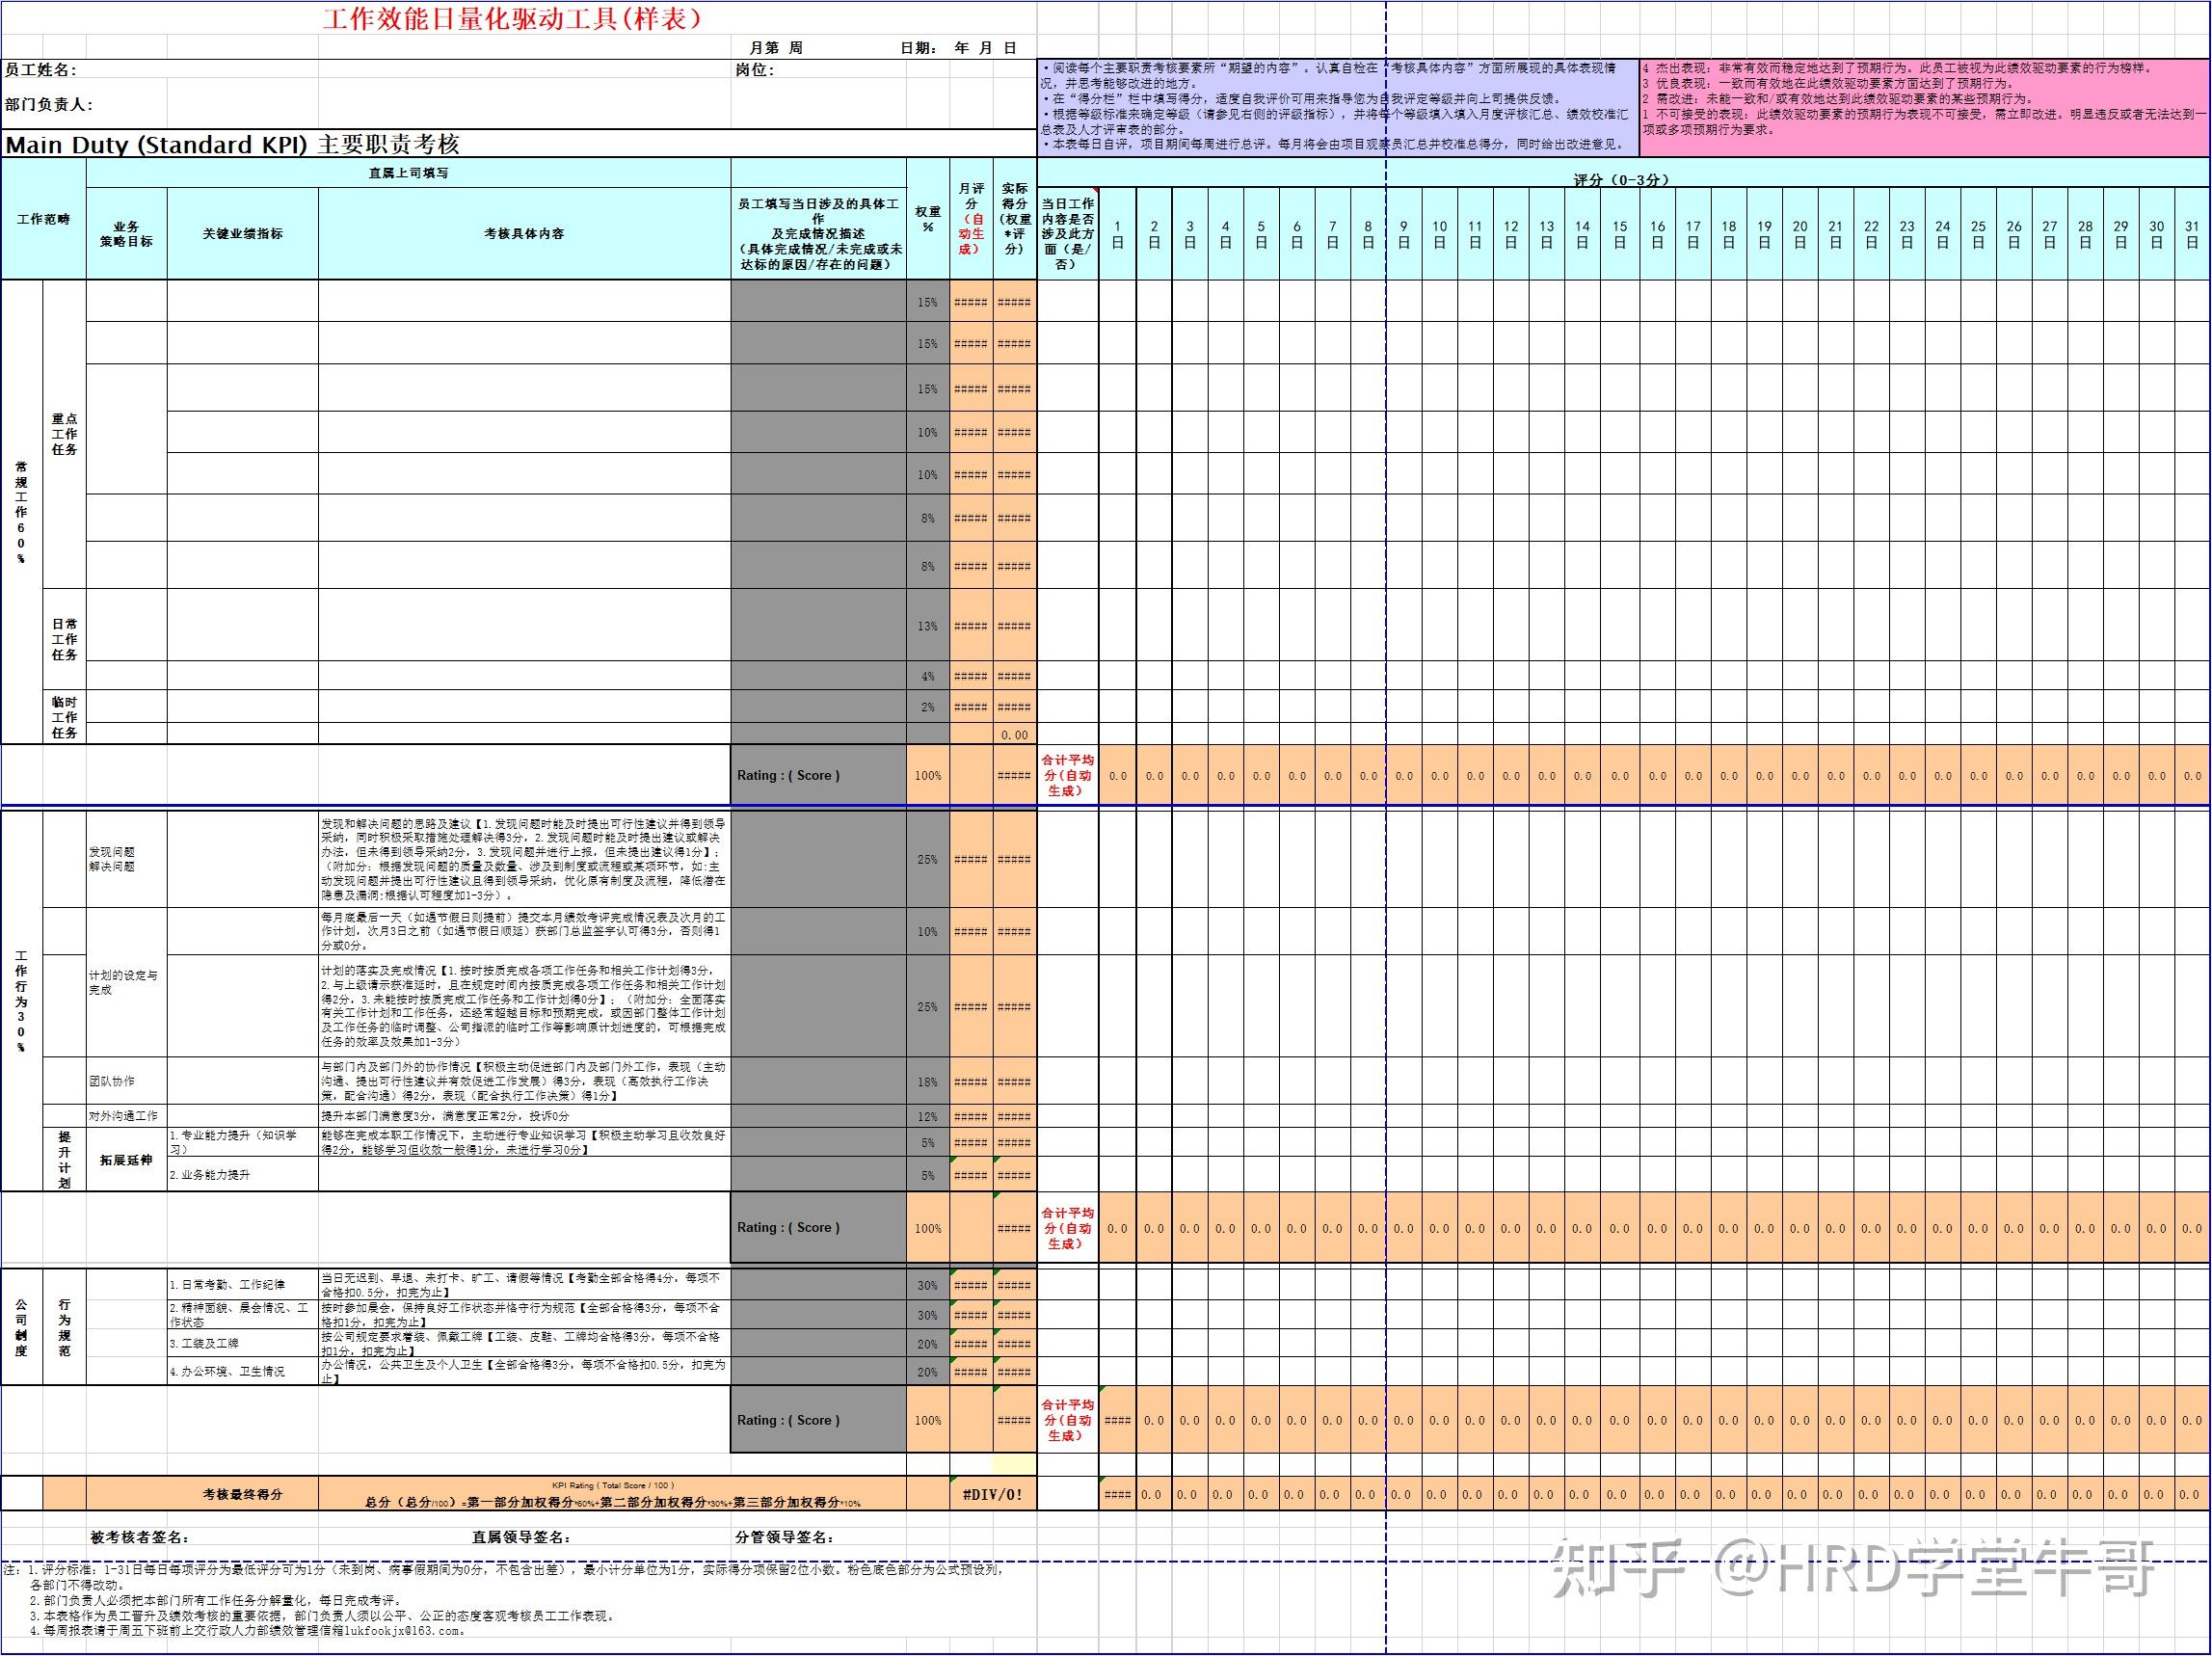Click the 重点工作任务 cell
The image size is (2212, 1656).
(64, 434)
